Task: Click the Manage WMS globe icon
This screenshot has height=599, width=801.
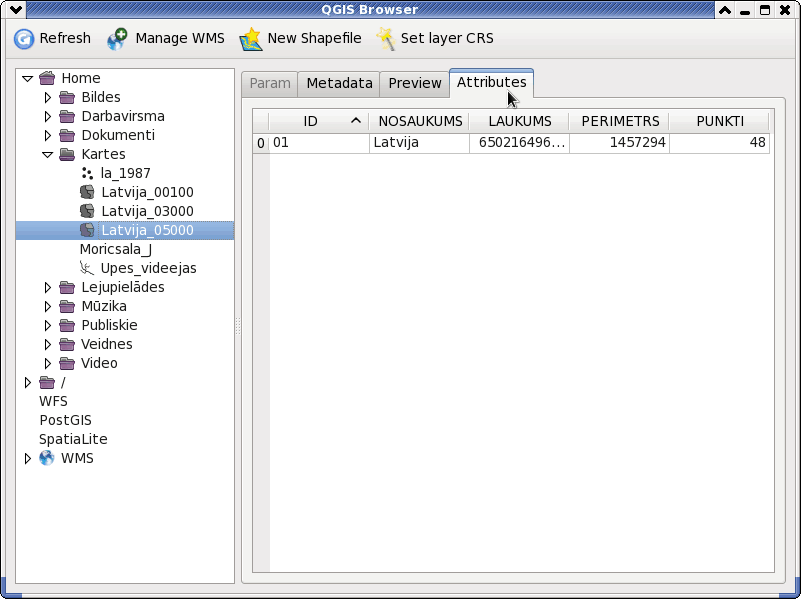Action: pos(117,39)
